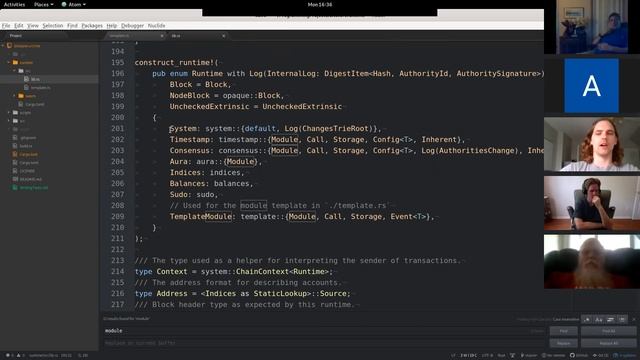
Task: Click the root project repository icon
Action: 9,46
